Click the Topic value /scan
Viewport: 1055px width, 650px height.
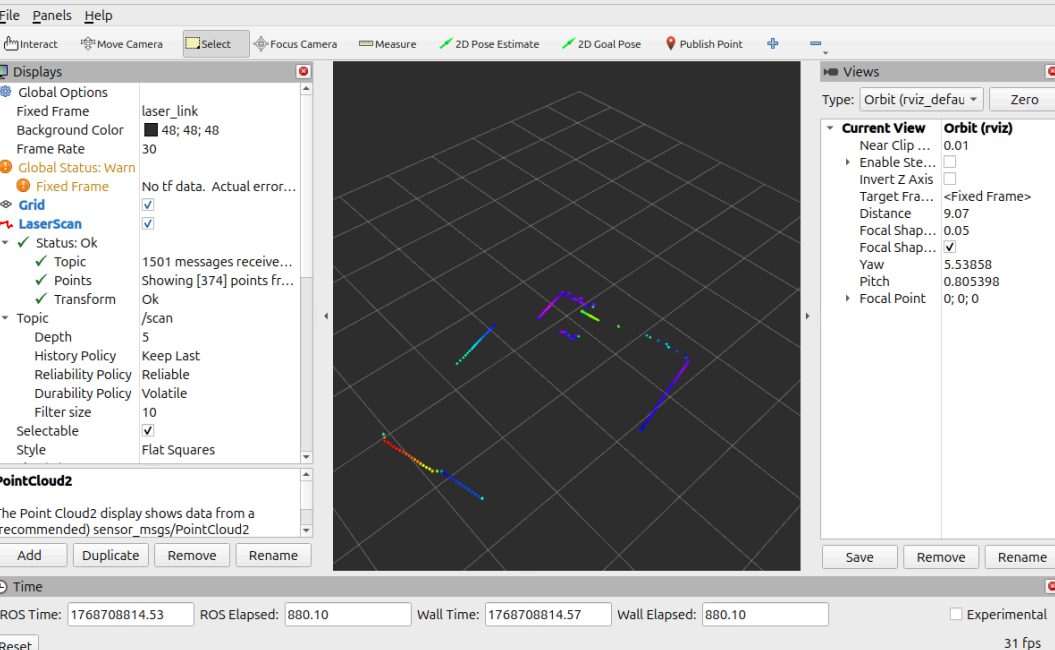click(157, 318)
